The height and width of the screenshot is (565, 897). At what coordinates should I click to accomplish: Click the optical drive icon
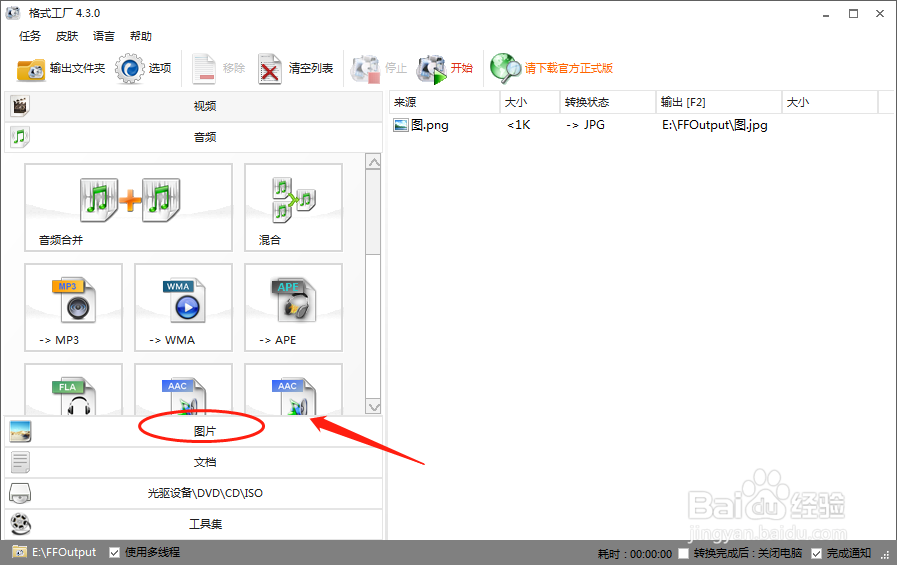21,493
